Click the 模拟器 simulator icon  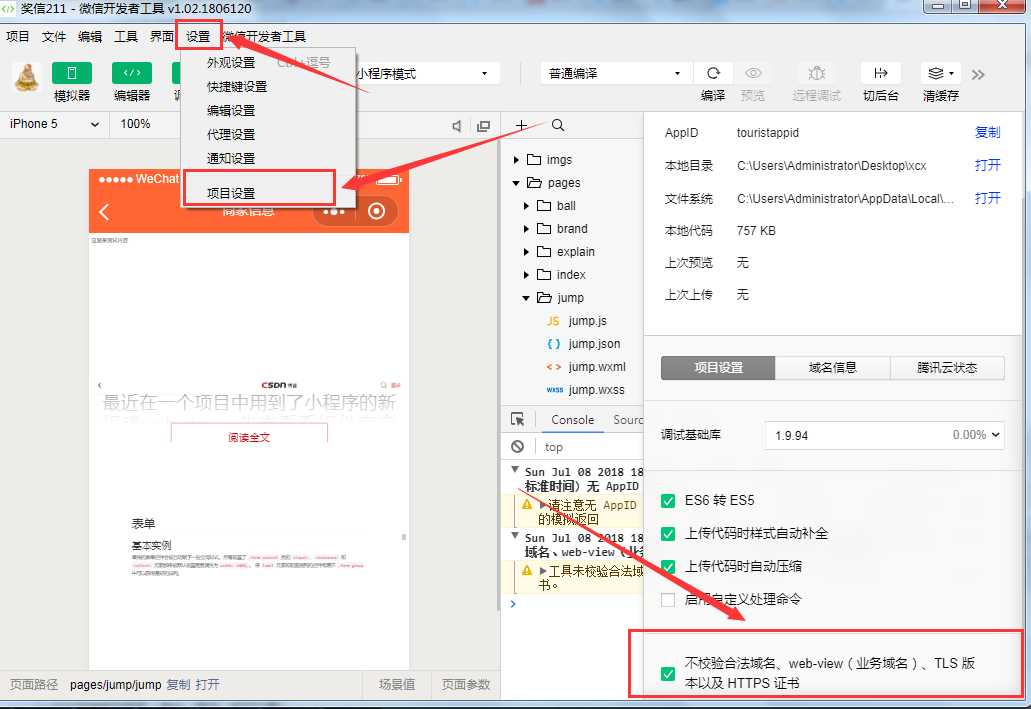point(71,74)
